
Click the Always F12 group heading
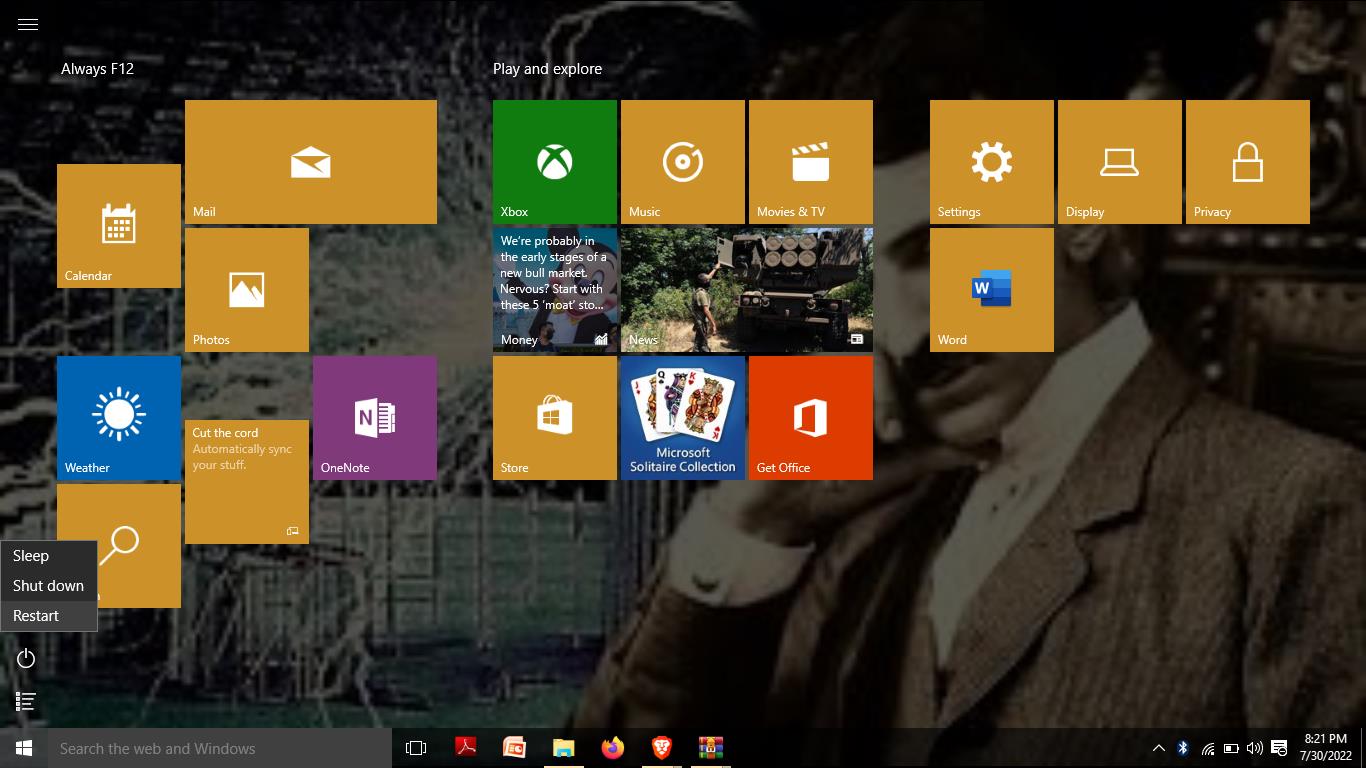point(97,69)
